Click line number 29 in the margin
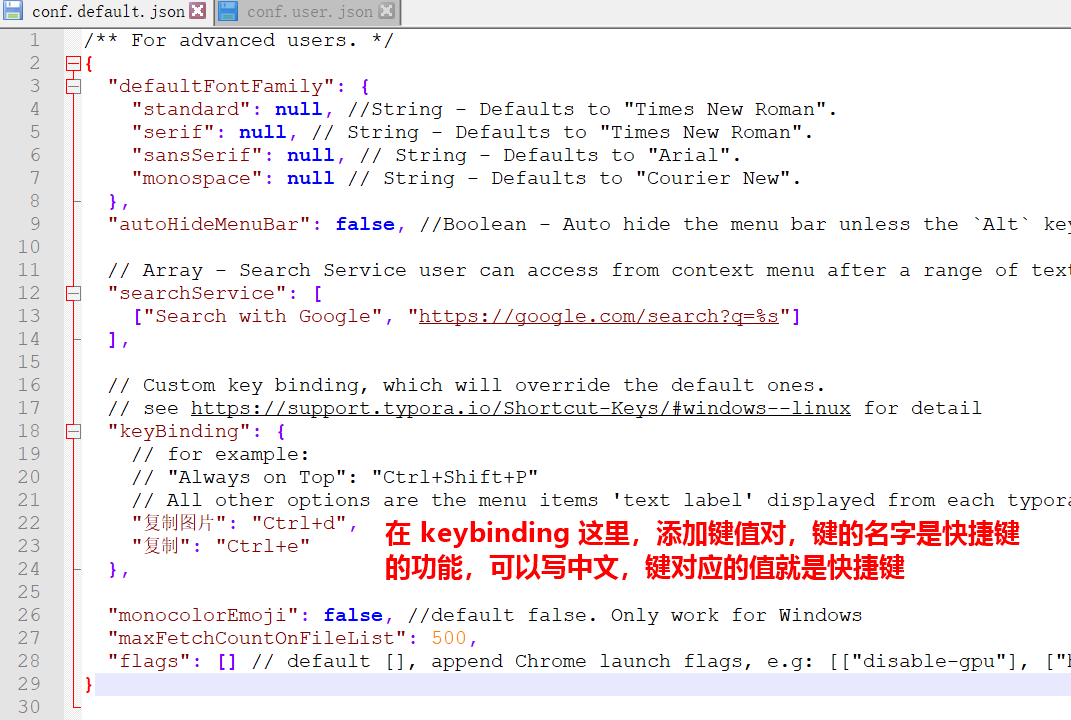Viewport: 1071px width, 720px height. click(29, 684)
